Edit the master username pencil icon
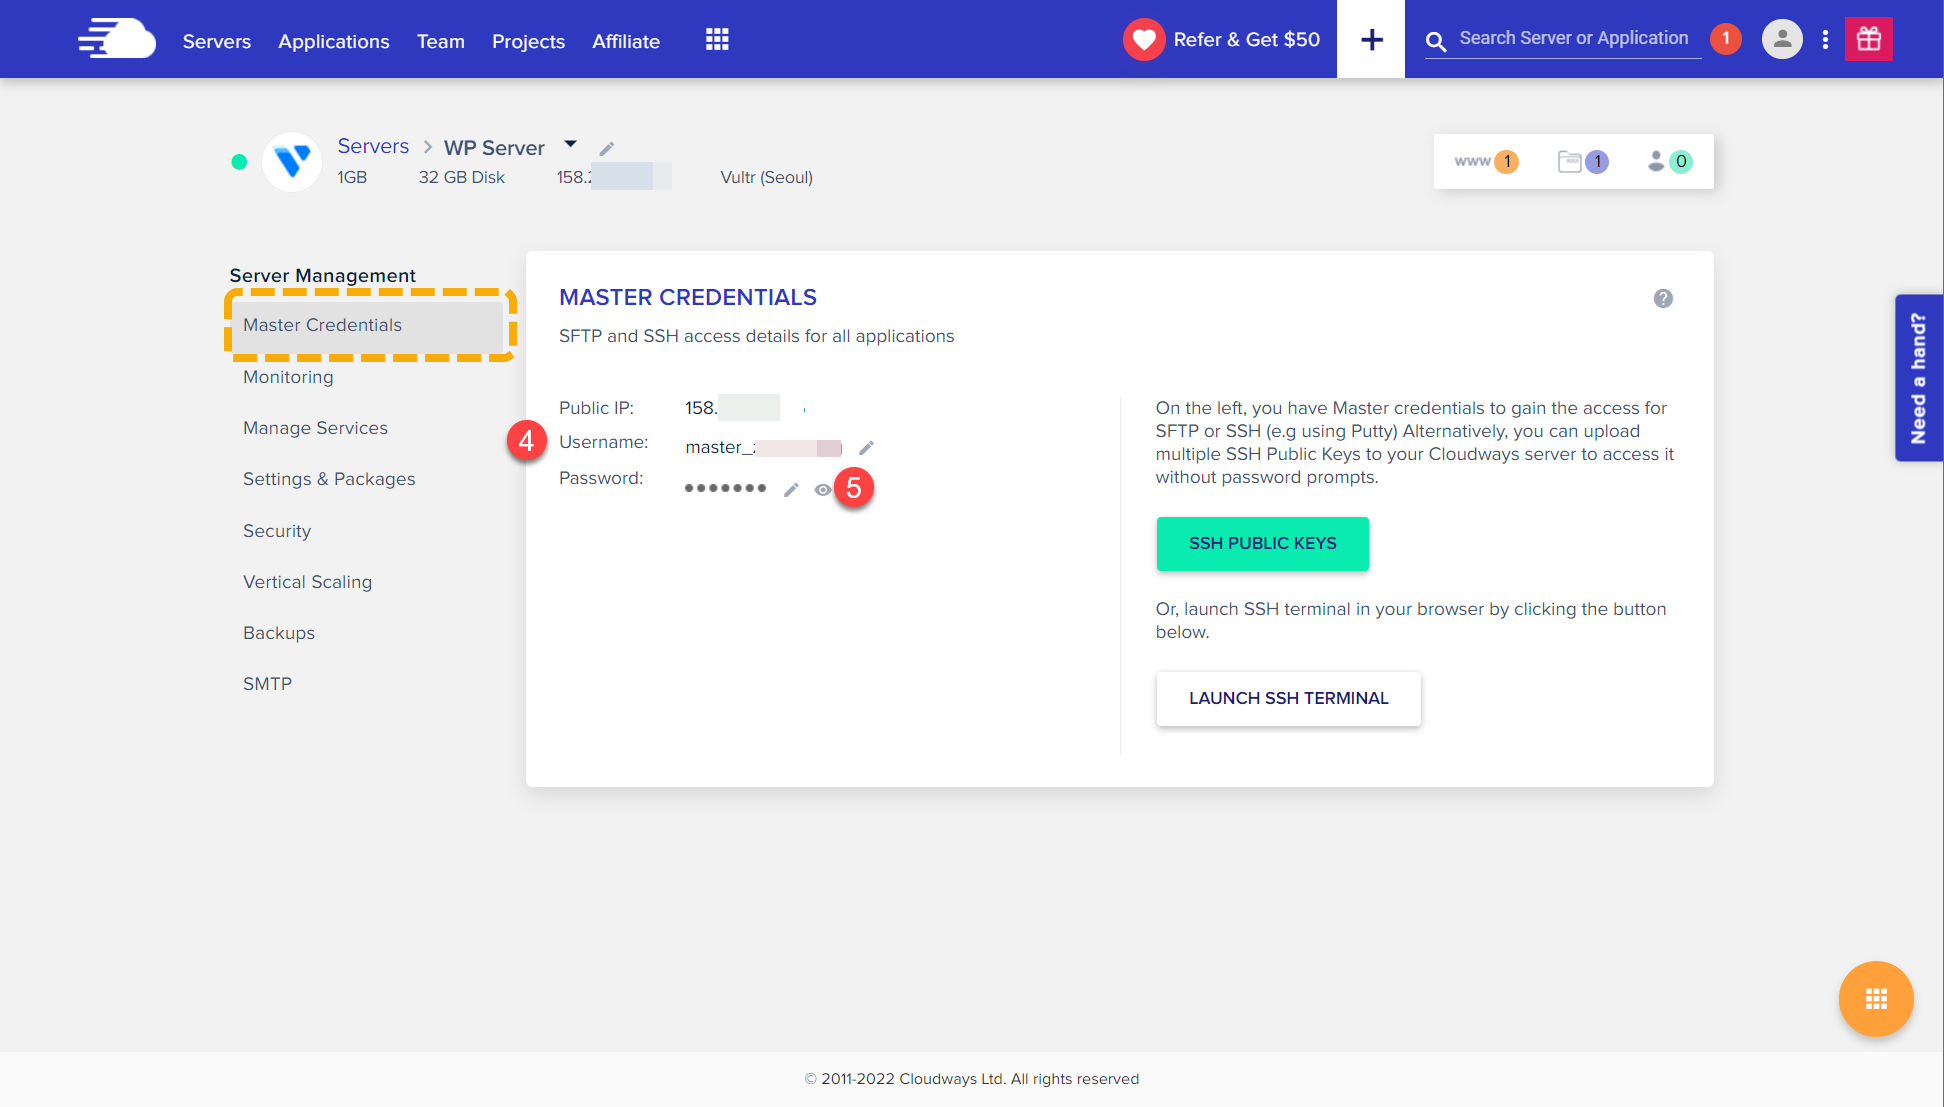Screen dimensions: 1944x1107 (866, 448)
